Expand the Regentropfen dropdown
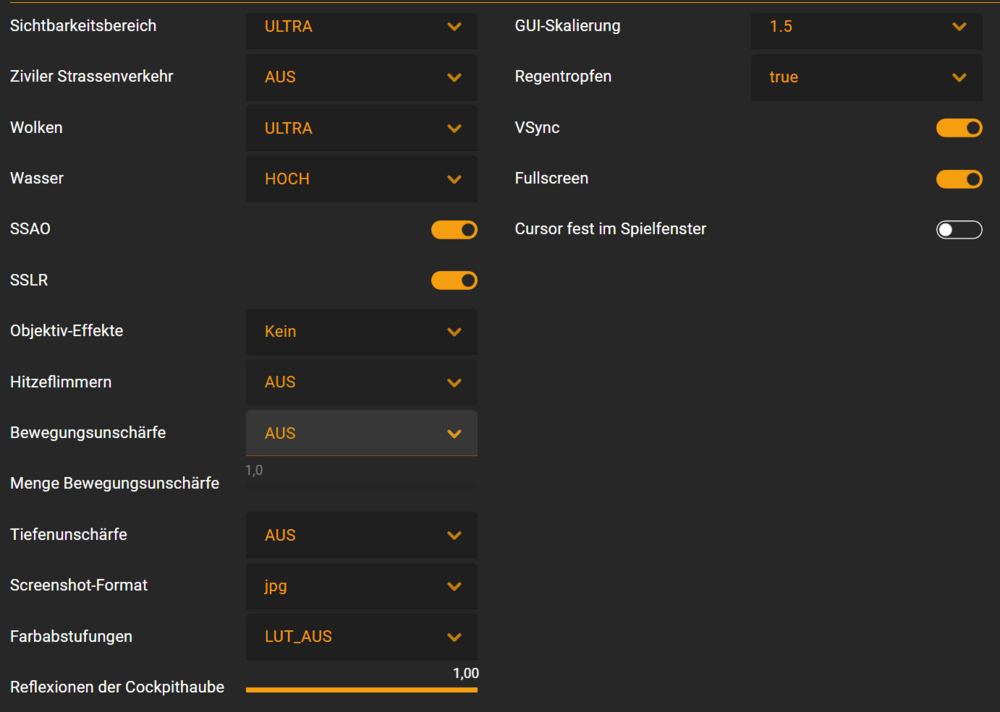The image size is (1000, 712). click(x=866, y=77)
